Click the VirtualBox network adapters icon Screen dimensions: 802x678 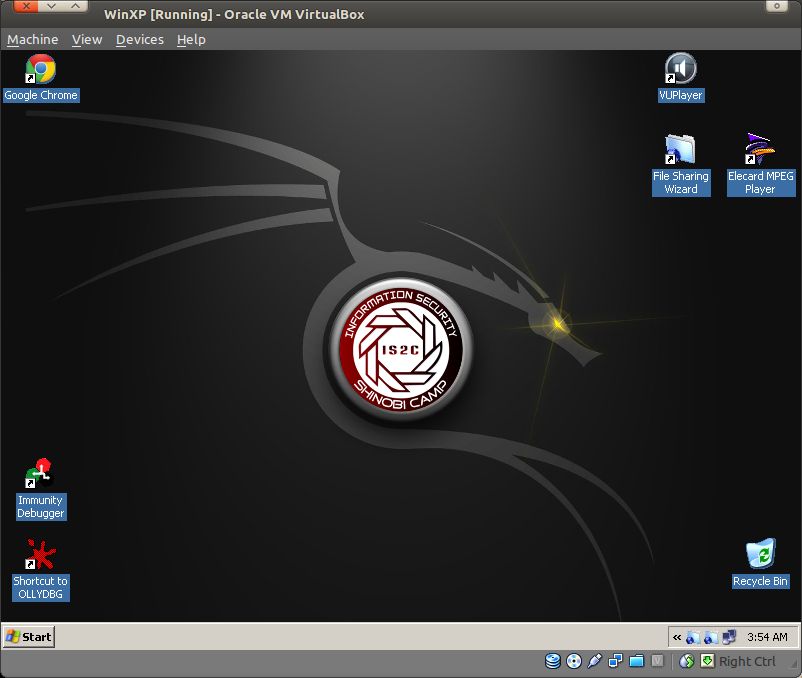click(x=615, y=661)
